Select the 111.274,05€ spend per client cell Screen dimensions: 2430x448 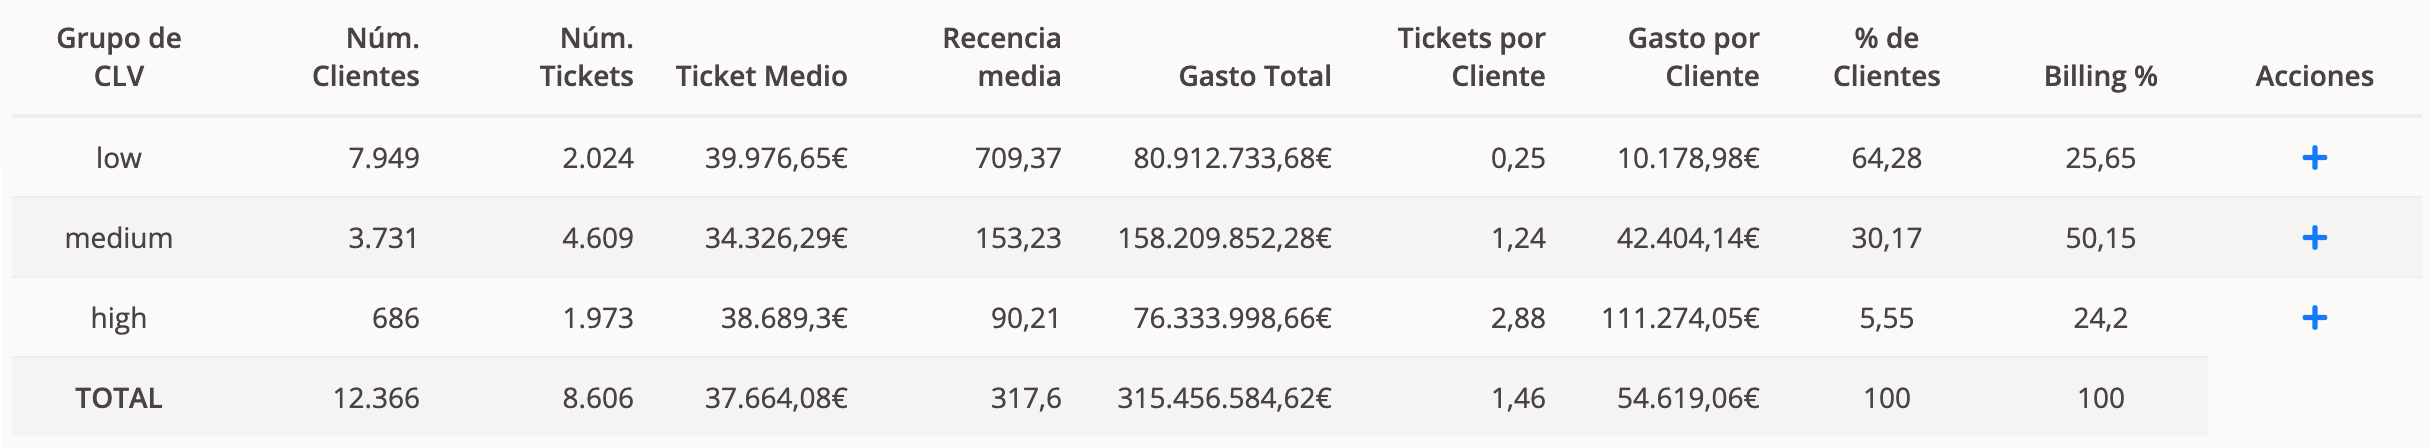pos(1680,318)
